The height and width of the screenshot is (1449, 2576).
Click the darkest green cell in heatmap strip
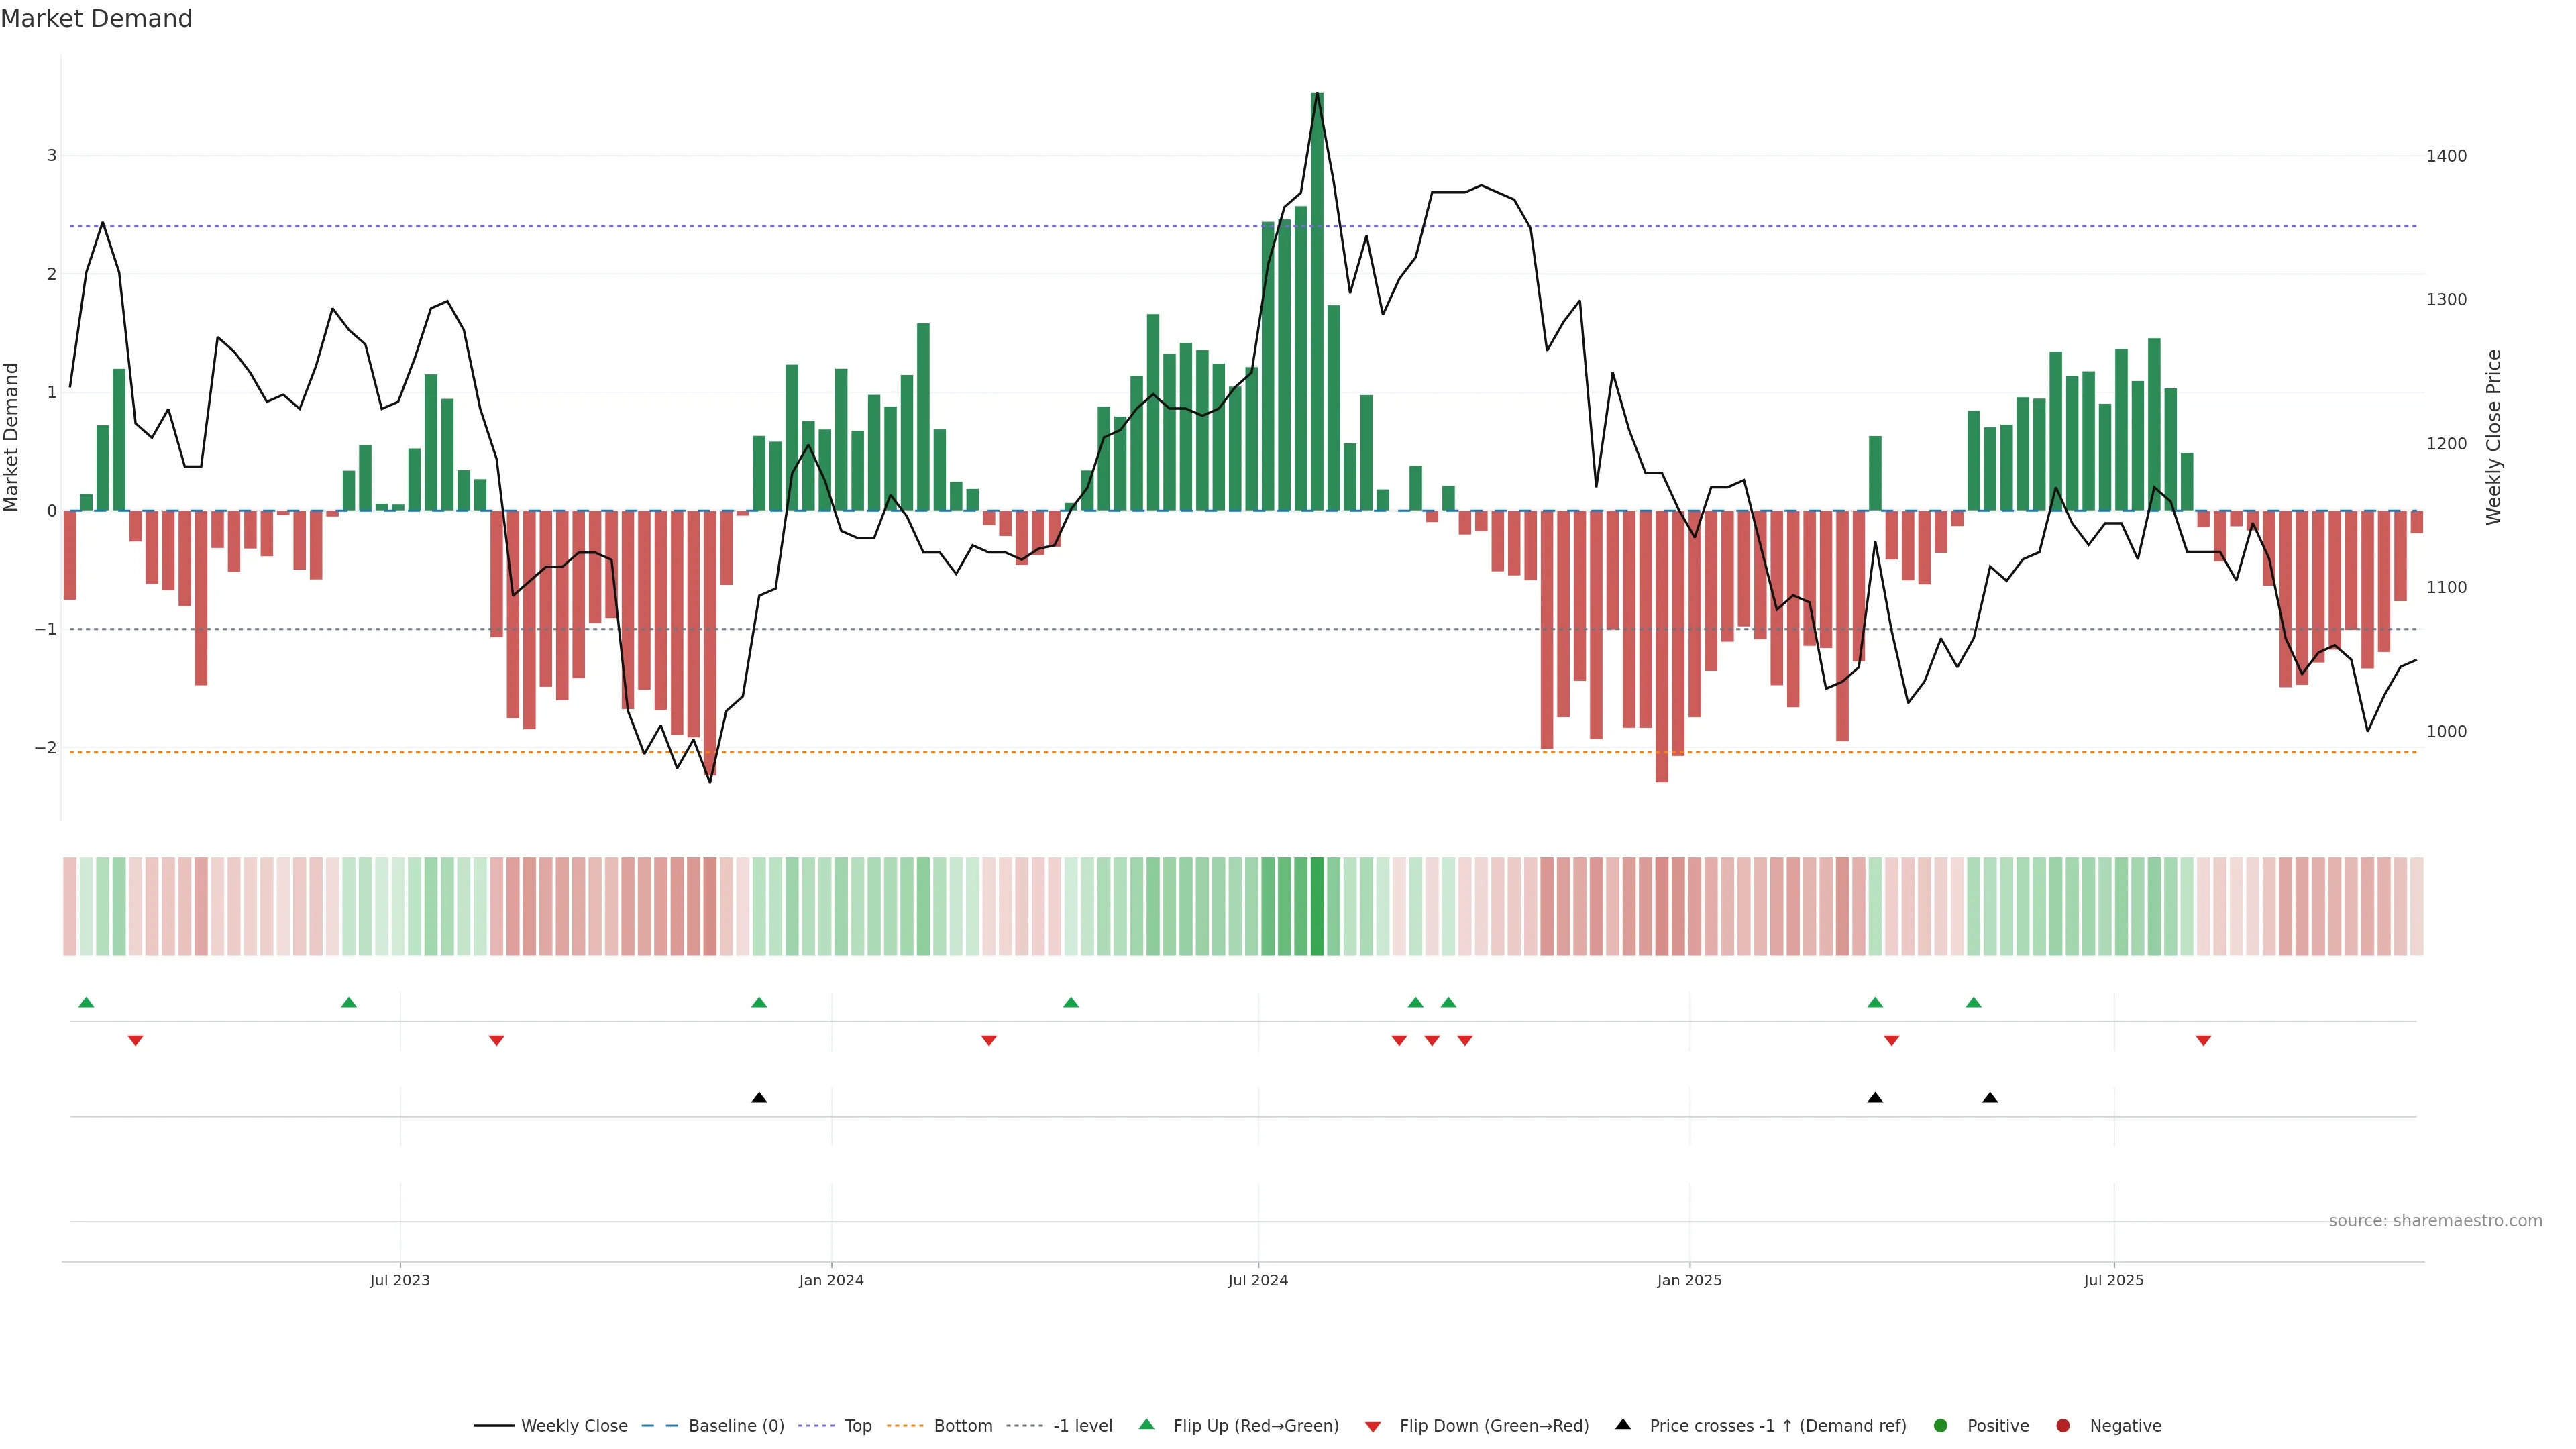[1317, 906]
